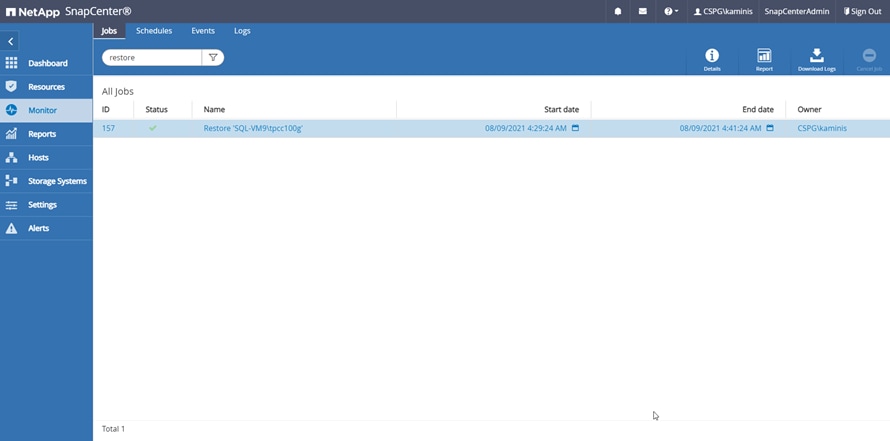Click the NetApp SnapCenter logo
890x441 pixels.
(69, 11)
